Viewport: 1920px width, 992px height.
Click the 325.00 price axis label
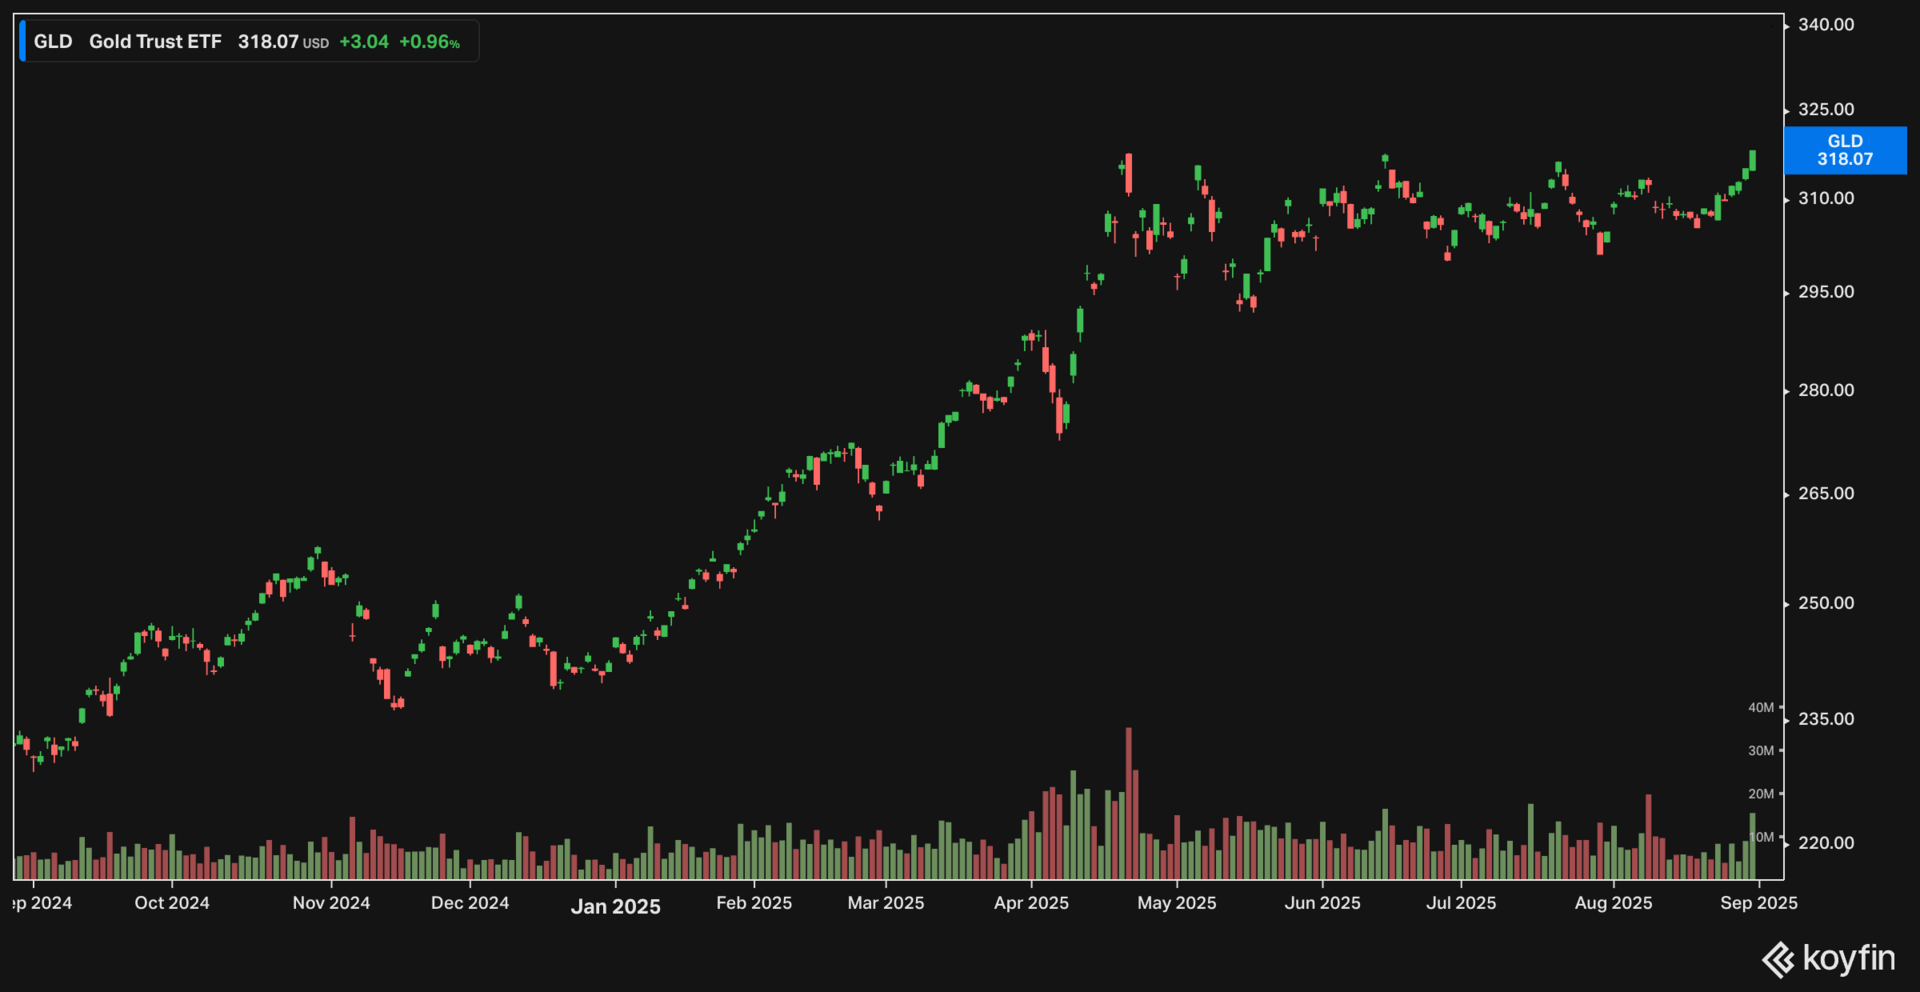pyautogui.click(x=1826, y=110)
